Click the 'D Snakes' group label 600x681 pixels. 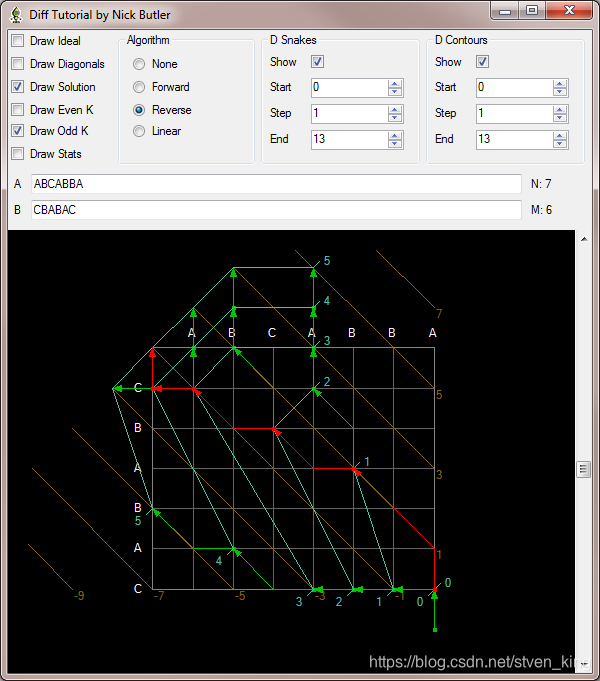click(293, 40)
